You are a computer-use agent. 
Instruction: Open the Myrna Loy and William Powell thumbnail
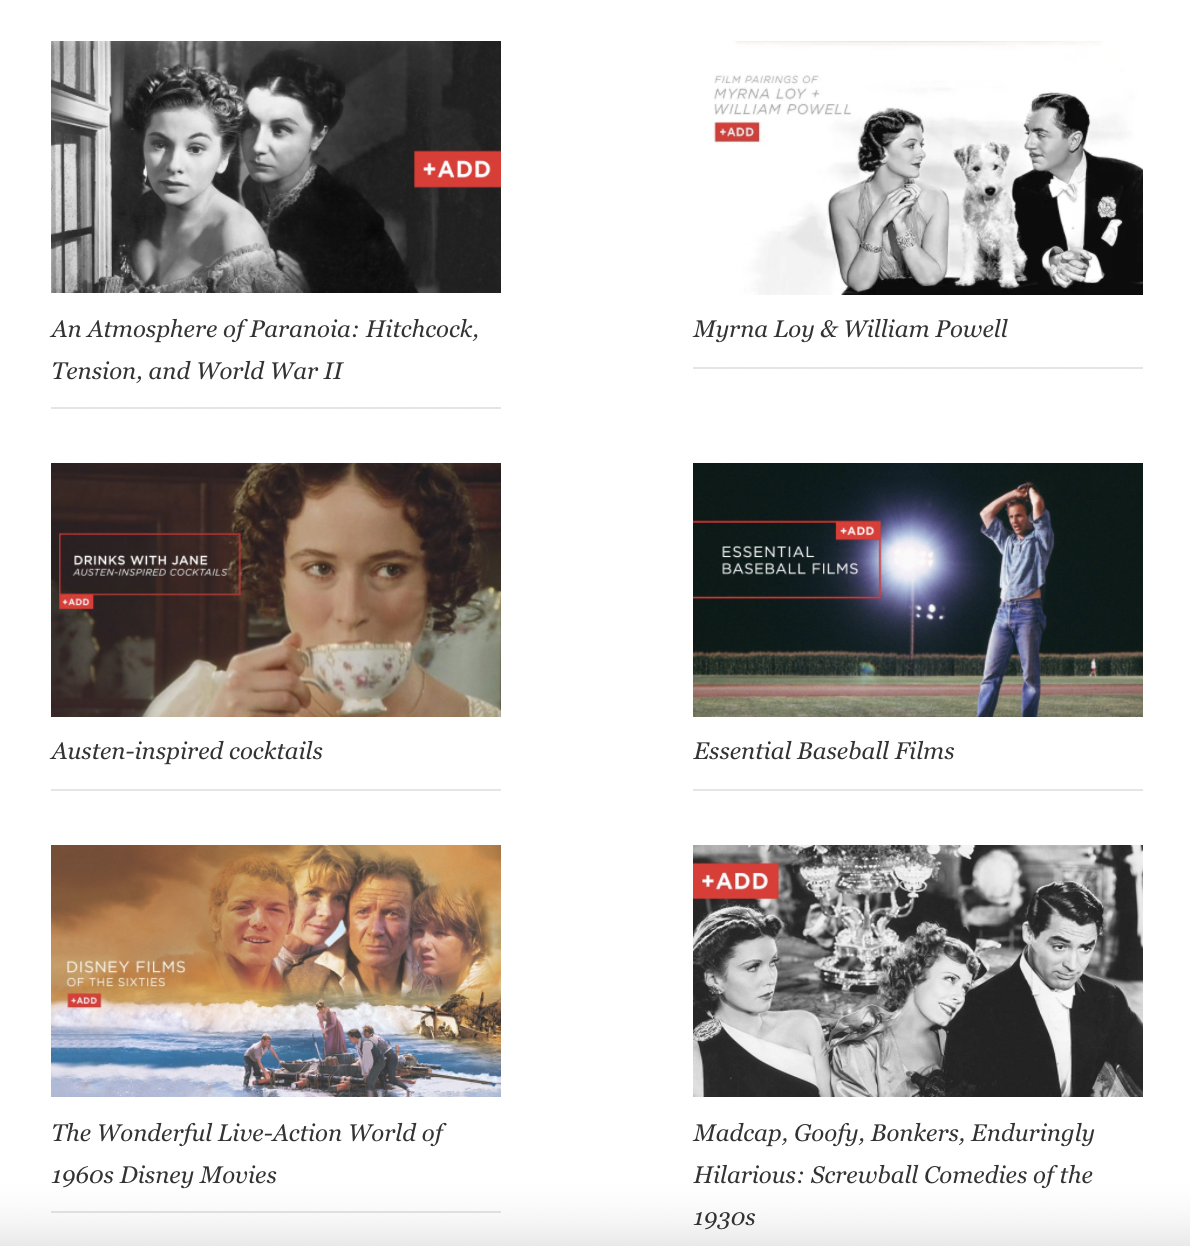918,168
